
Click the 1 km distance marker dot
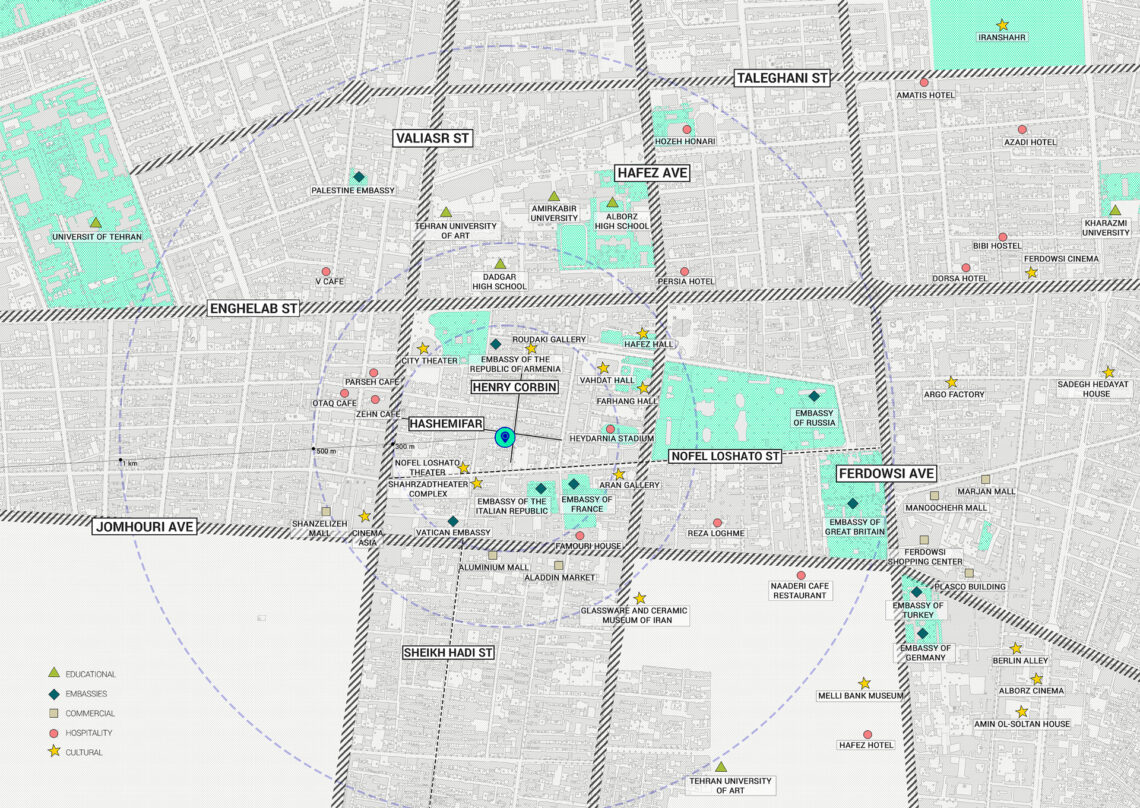120,461
